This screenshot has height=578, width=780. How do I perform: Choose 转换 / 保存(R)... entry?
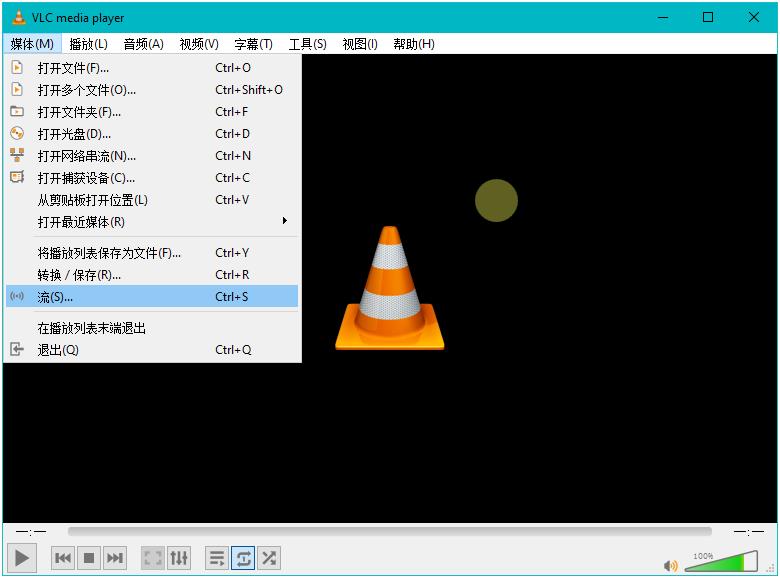point(152,275)
